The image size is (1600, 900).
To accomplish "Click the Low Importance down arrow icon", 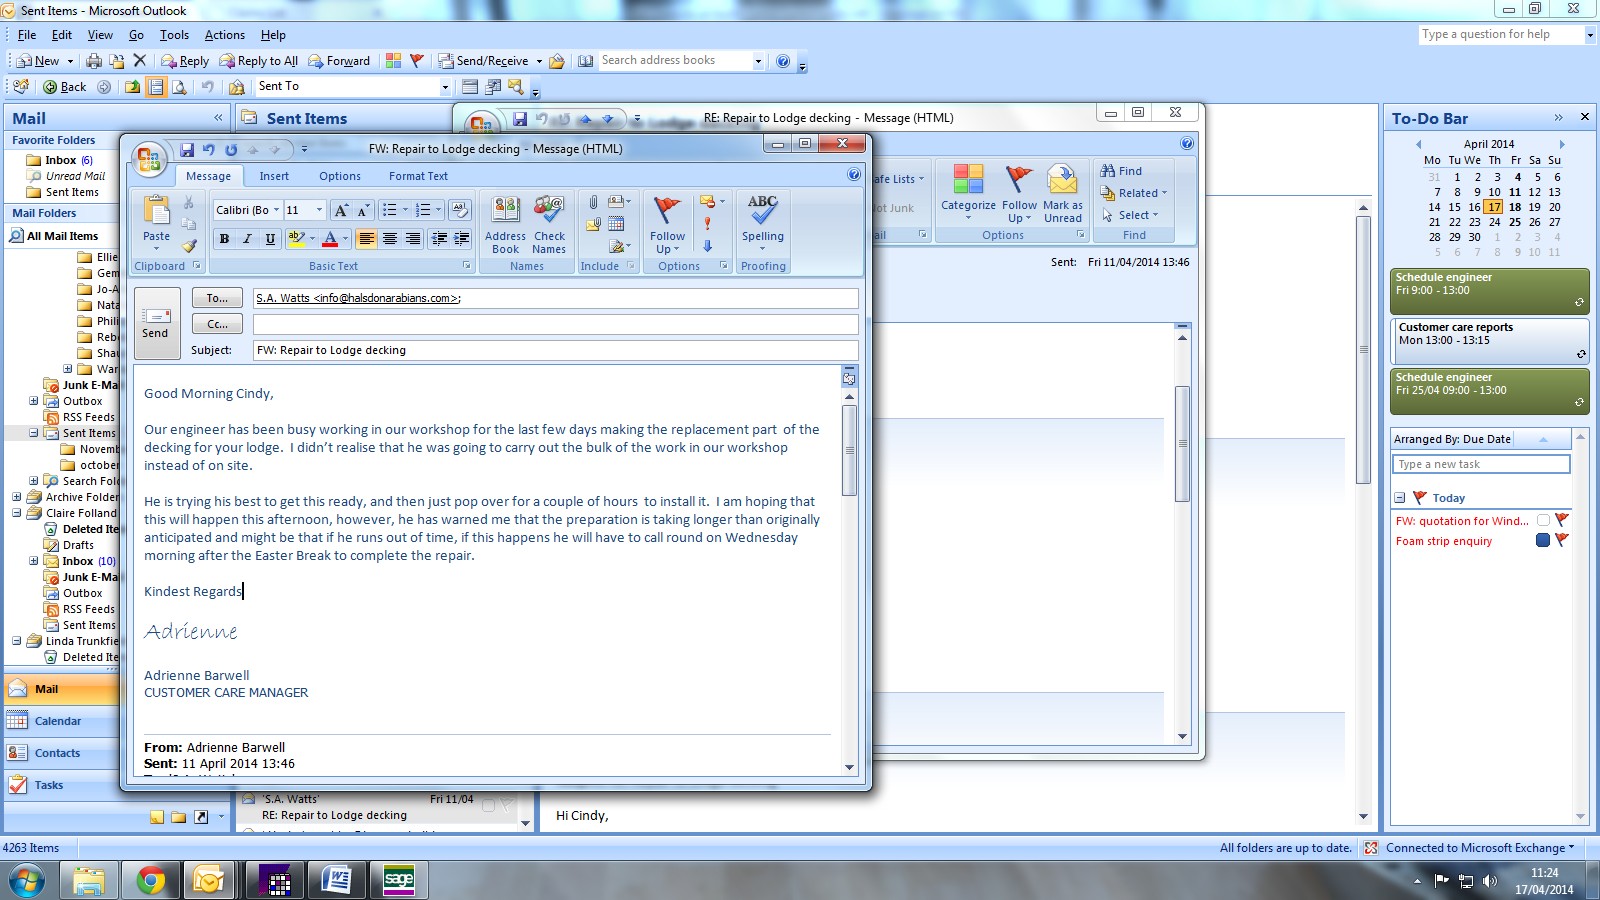I will pos(707,246).
